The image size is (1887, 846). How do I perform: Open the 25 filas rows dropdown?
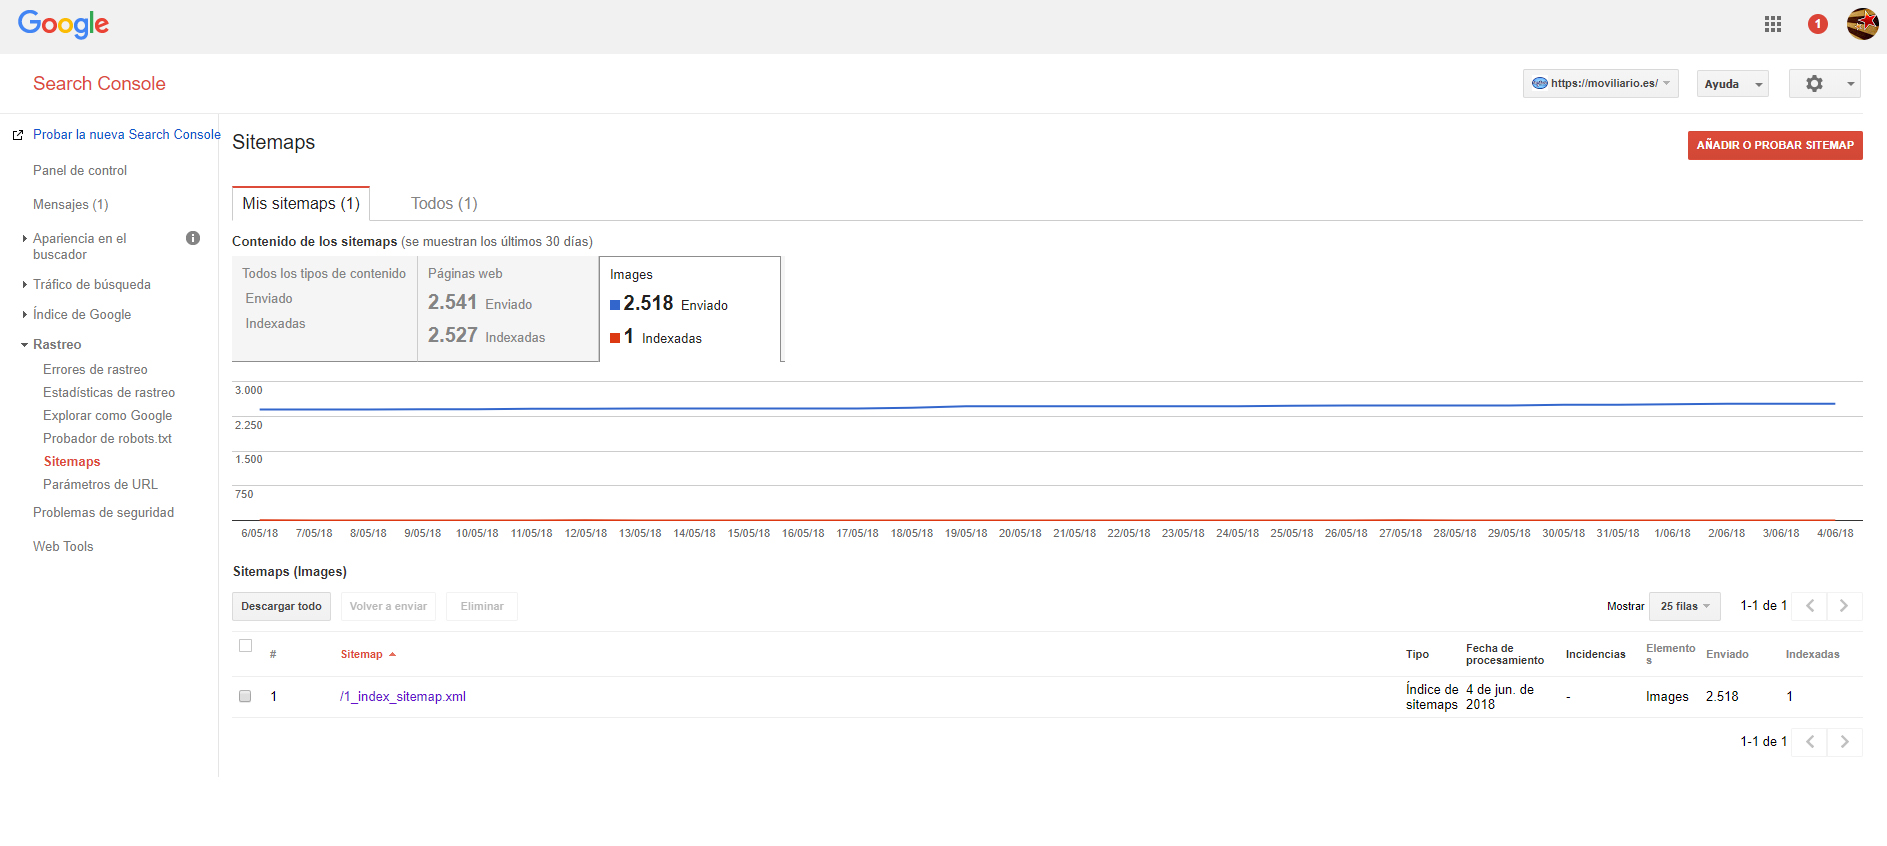tap(1685, 606)
